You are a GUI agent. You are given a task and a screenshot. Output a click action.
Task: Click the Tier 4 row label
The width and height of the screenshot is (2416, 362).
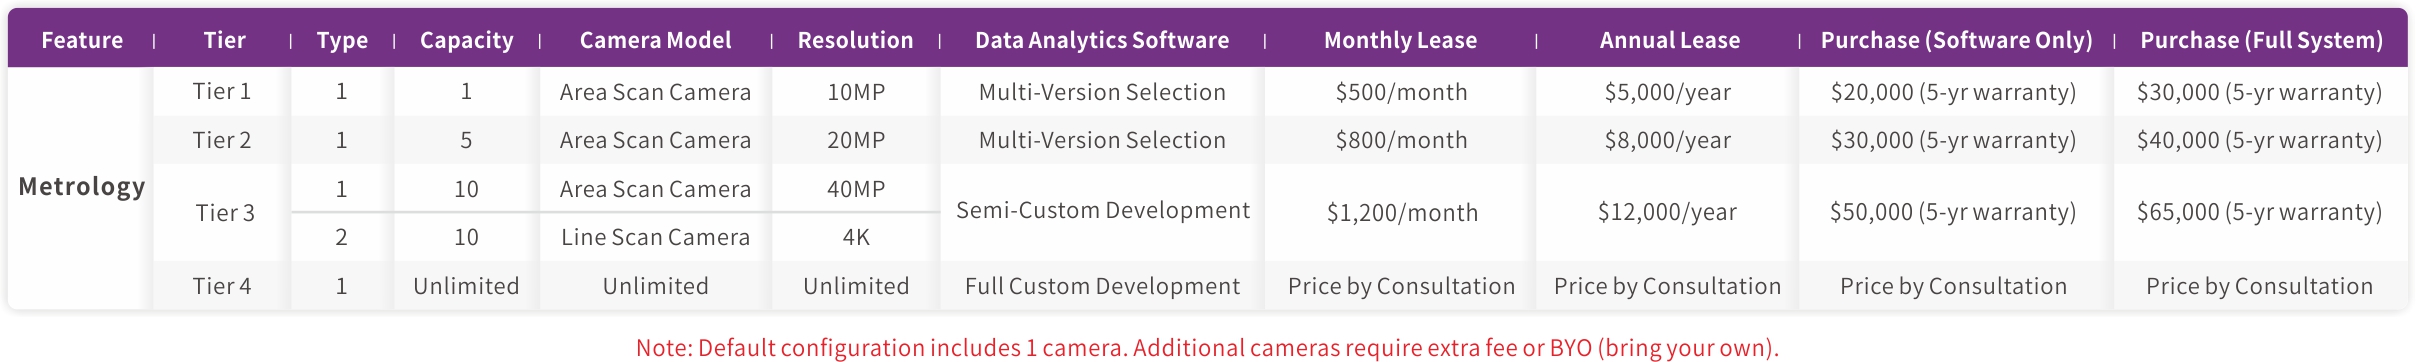[222, 286]
